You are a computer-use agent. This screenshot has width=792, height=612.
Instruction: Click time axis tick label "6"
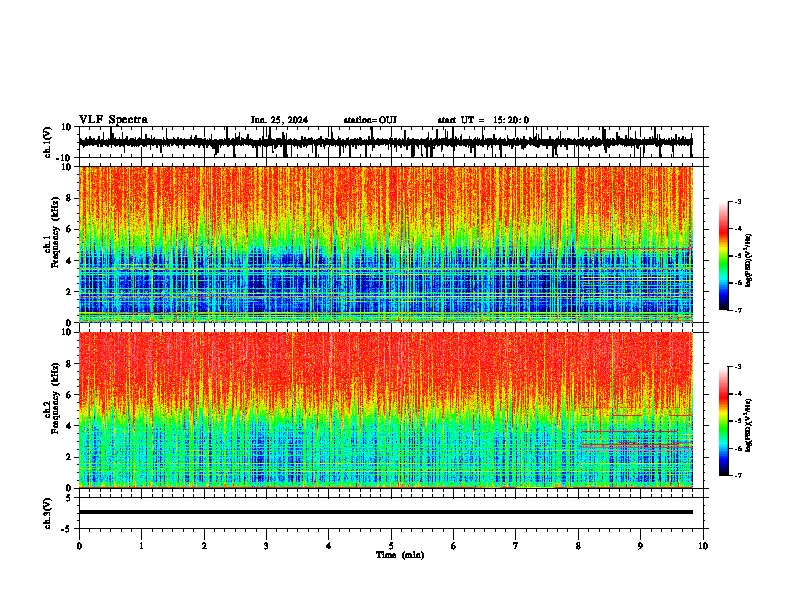coord(454,546)
